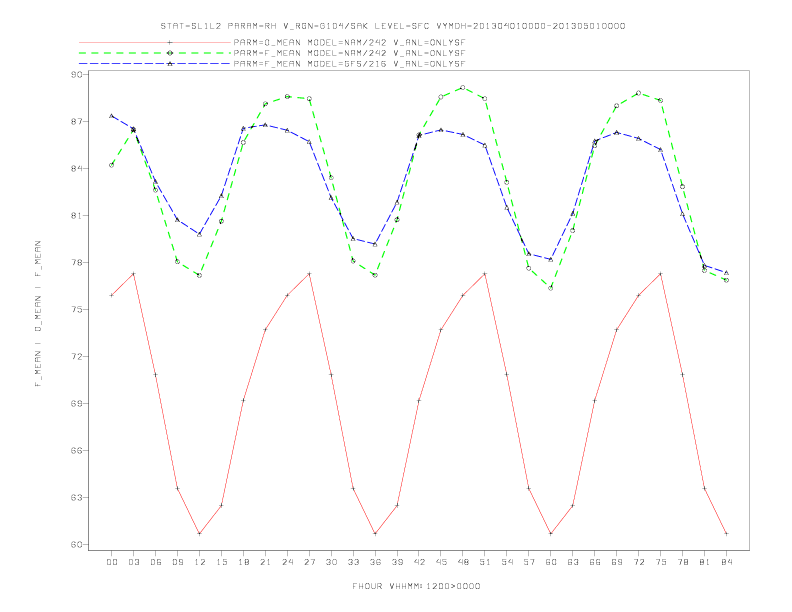Click the x-axis forecast hour label 63
The width and height of the screenshot is (792, 612).
pyautogui.click(x=573, y=562)
